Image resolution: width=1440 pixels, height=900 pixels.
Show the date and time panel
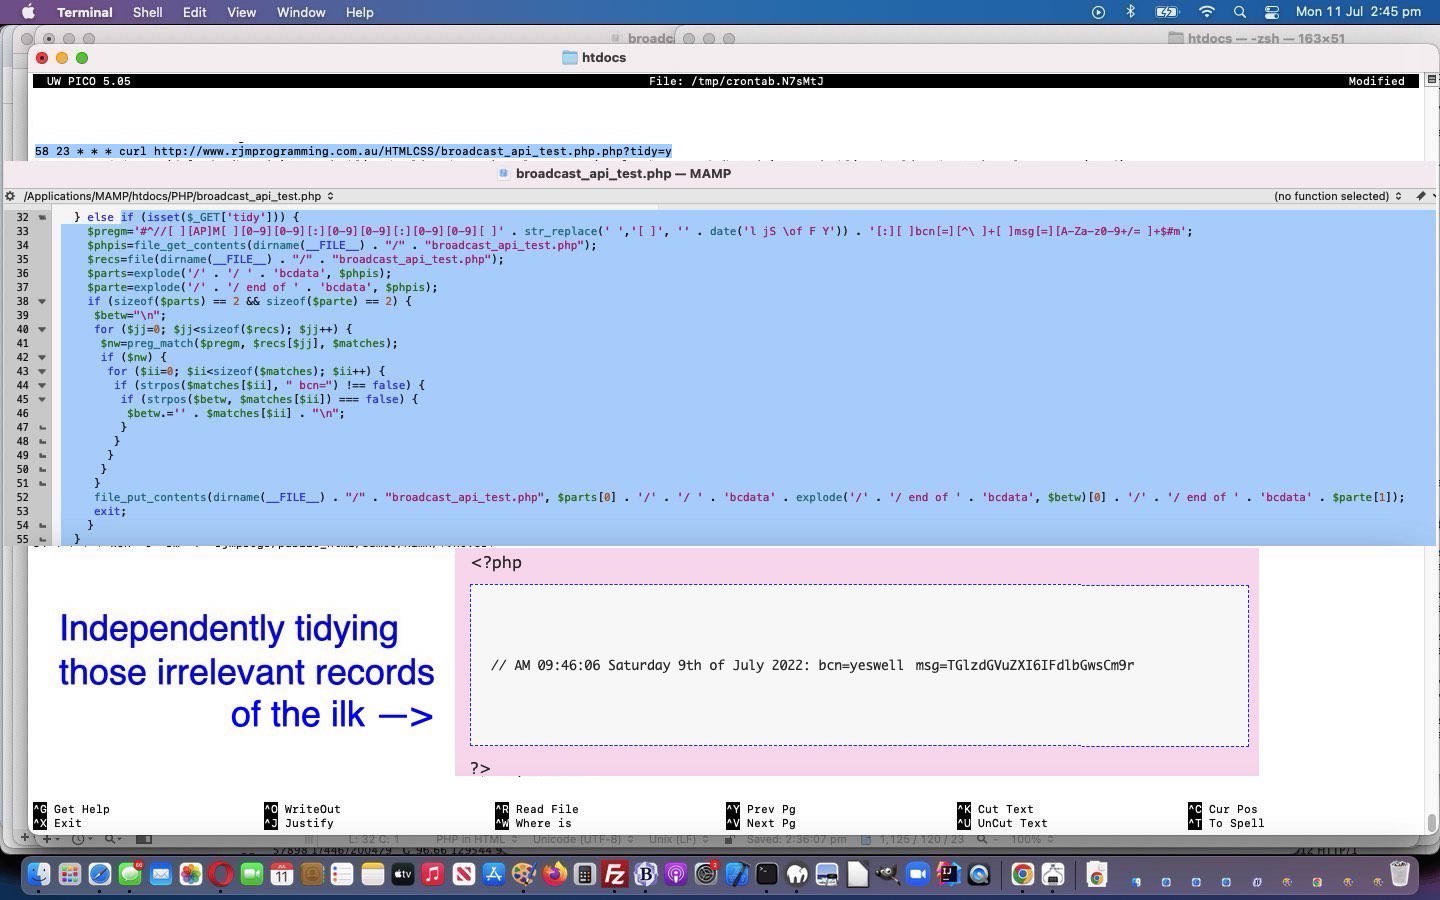pyautogui.click(x=1358, y=12)
